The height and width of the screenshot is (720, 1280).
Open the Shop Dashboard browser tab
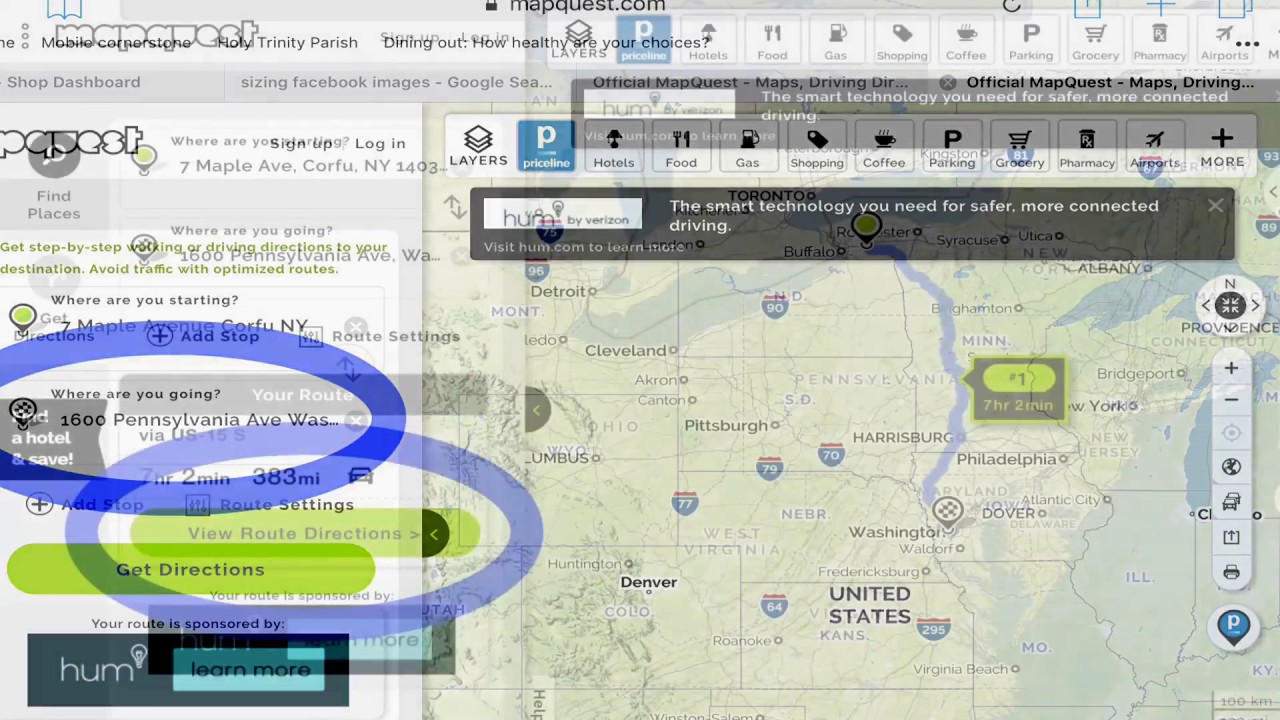click(x=74, y=82)
